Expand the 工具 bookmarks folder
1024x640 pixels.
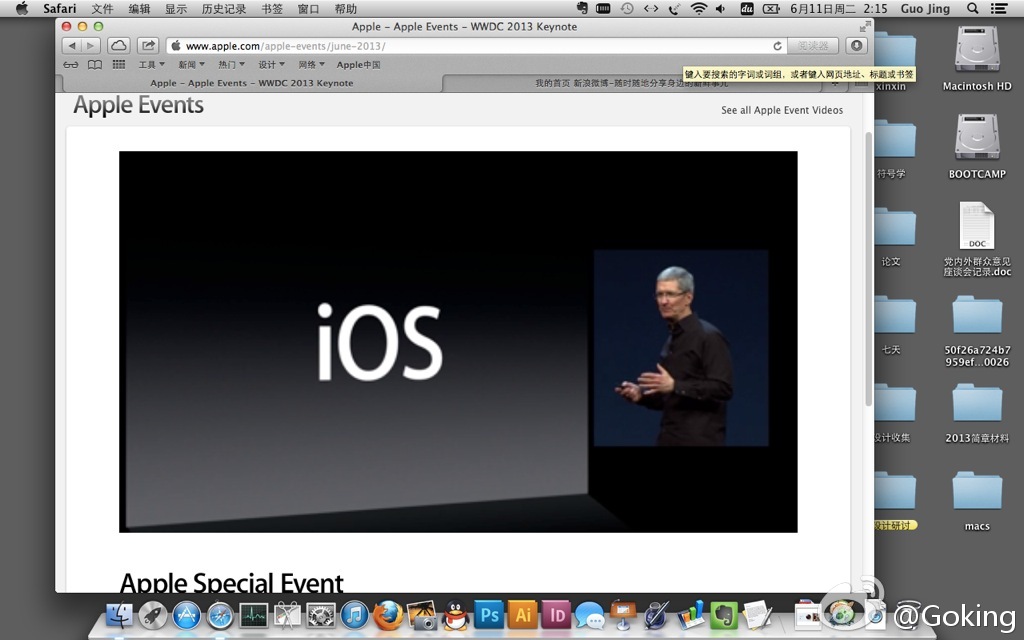pyautogui.click(x=152, y=65)
